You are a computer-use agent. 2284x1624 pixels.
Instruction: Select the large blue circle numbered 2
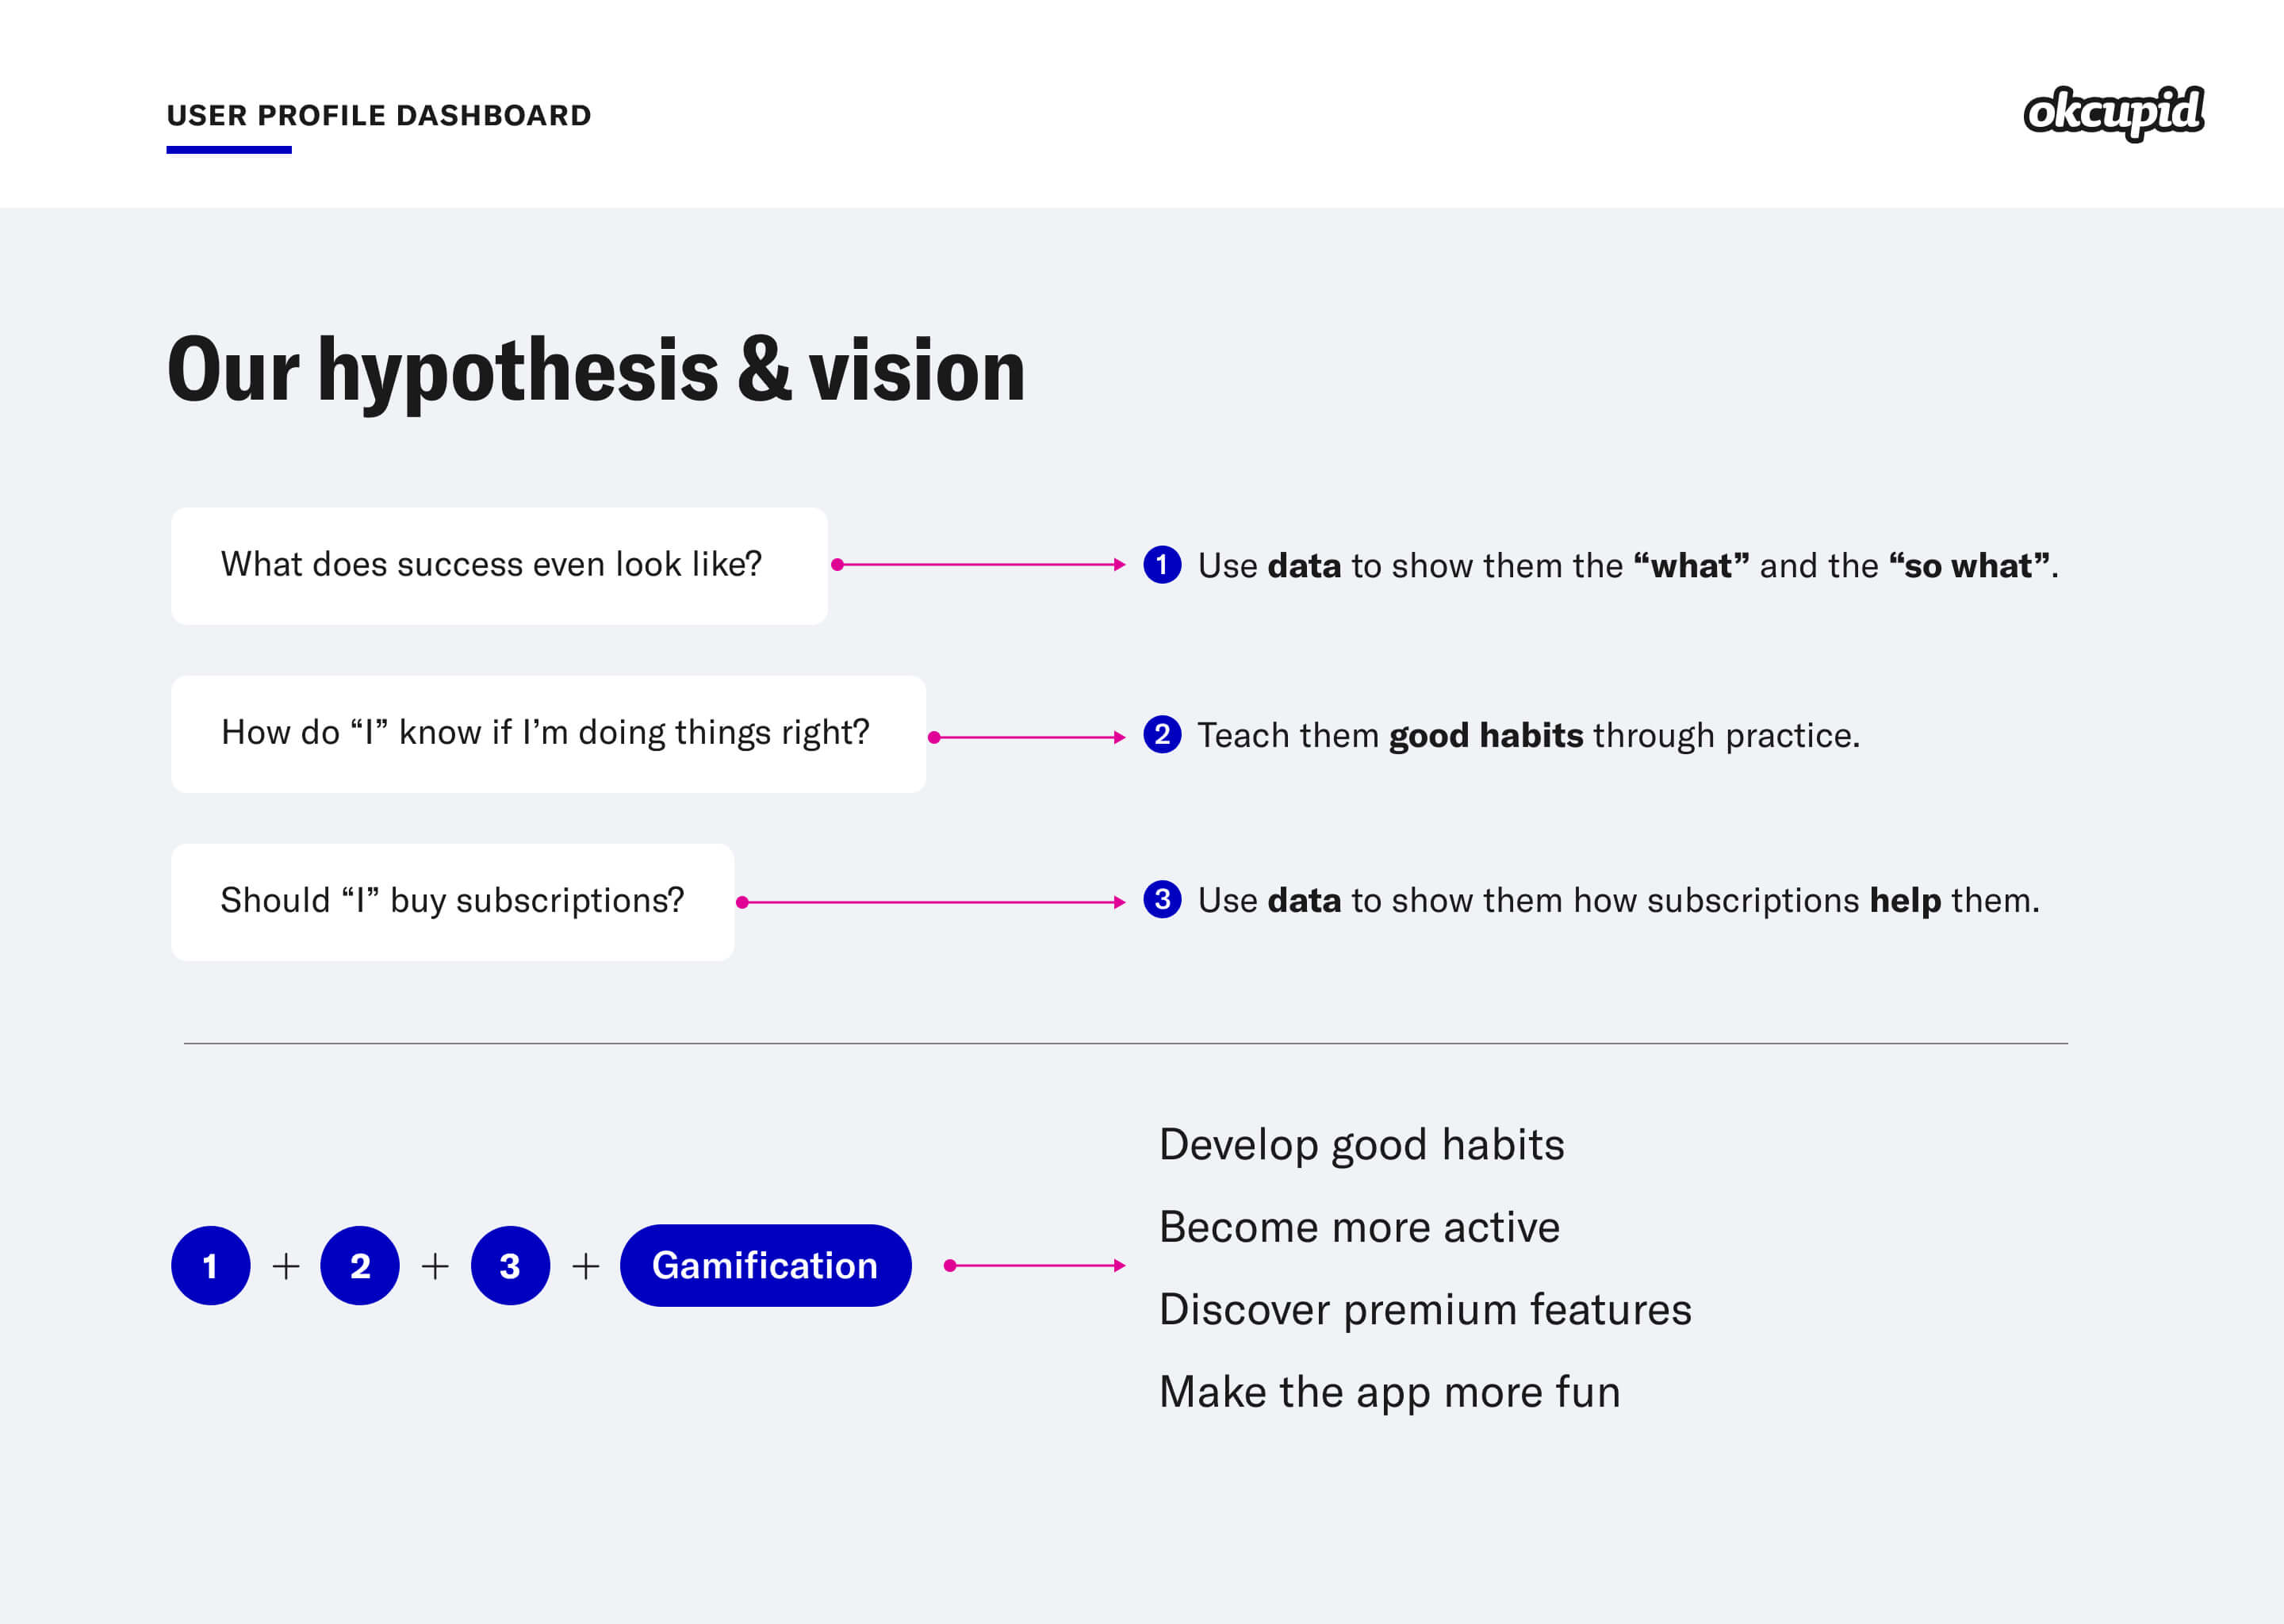360,1266
